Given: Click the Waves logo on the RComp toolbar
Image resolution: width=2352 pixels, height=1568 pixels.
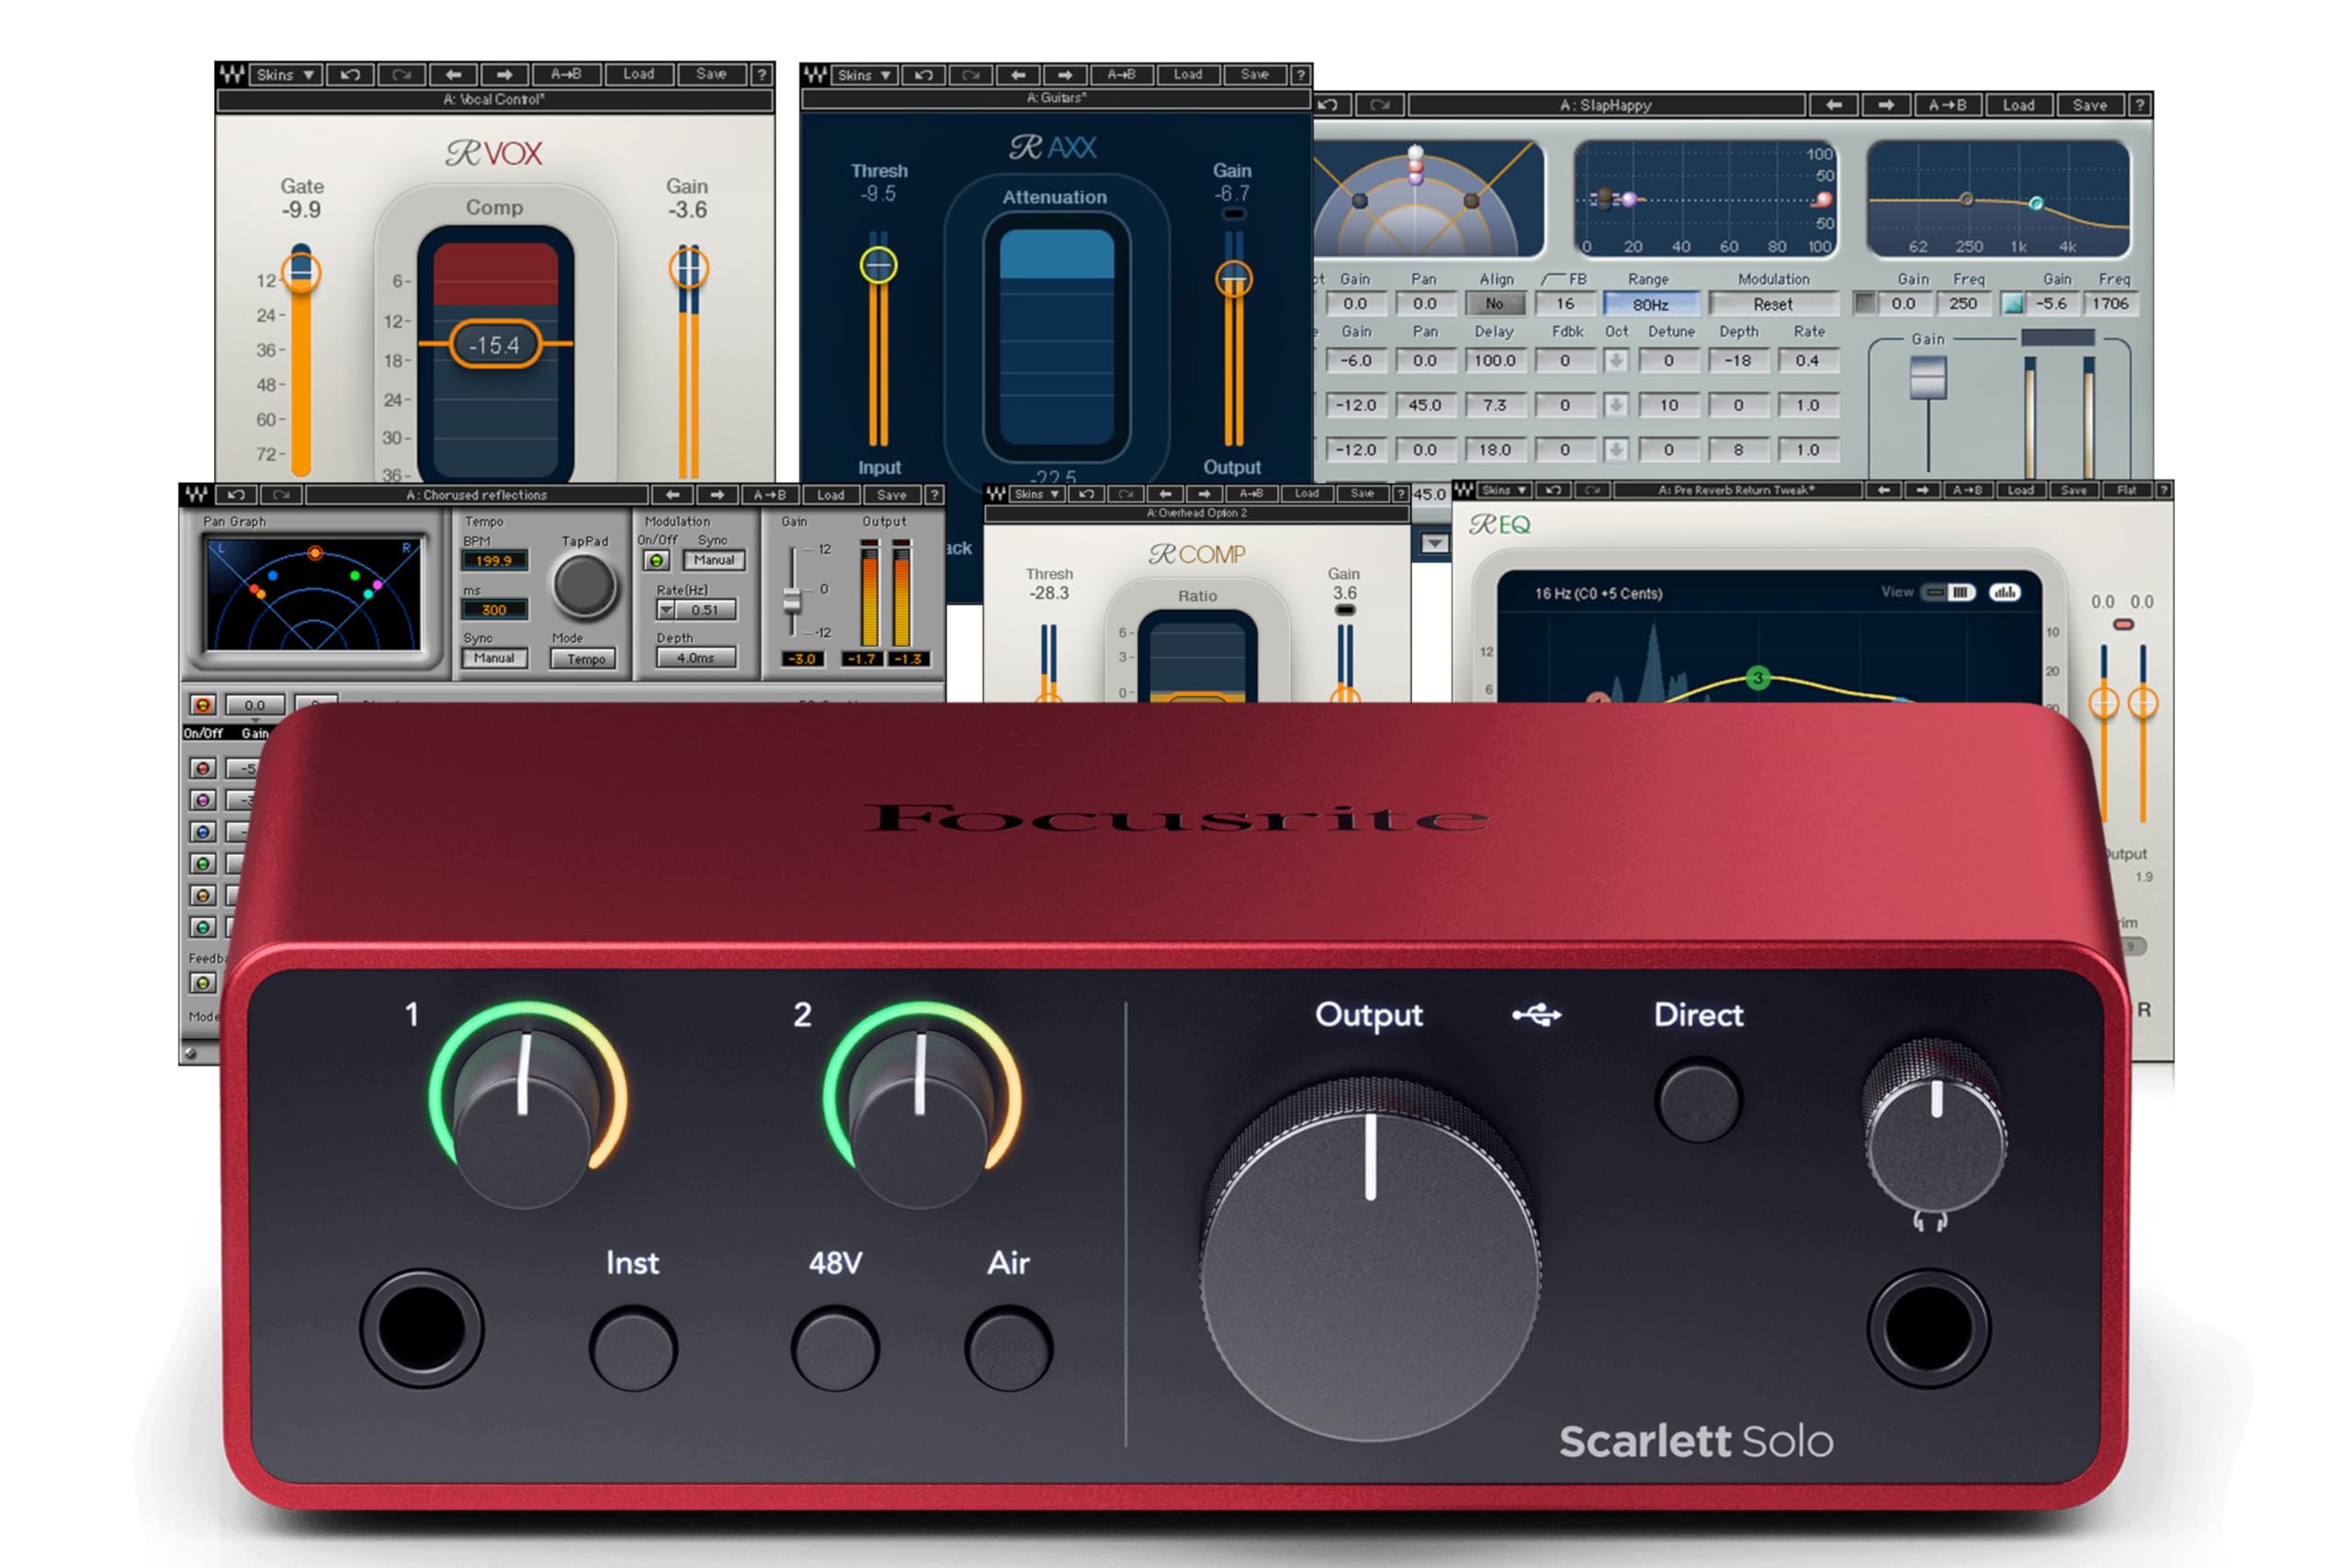Looking at the screenshot, I should [x=996, y=495].
